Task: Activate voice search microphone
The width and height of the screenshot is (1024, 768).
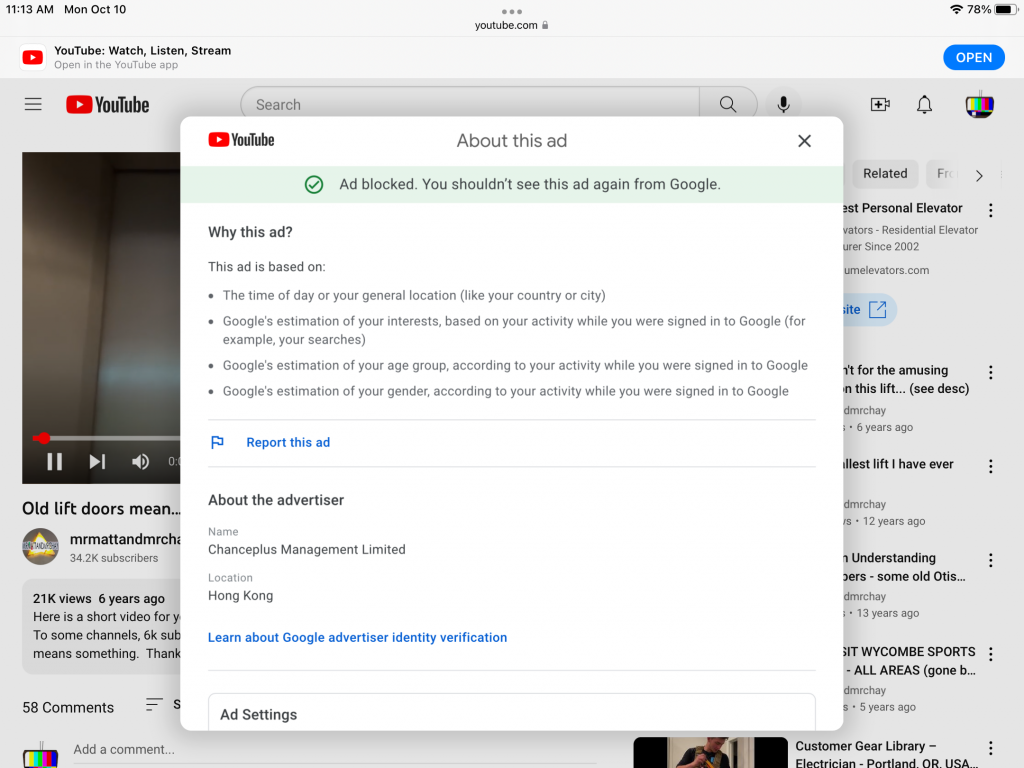Action: pyautogui.click(x=784, y=104)
